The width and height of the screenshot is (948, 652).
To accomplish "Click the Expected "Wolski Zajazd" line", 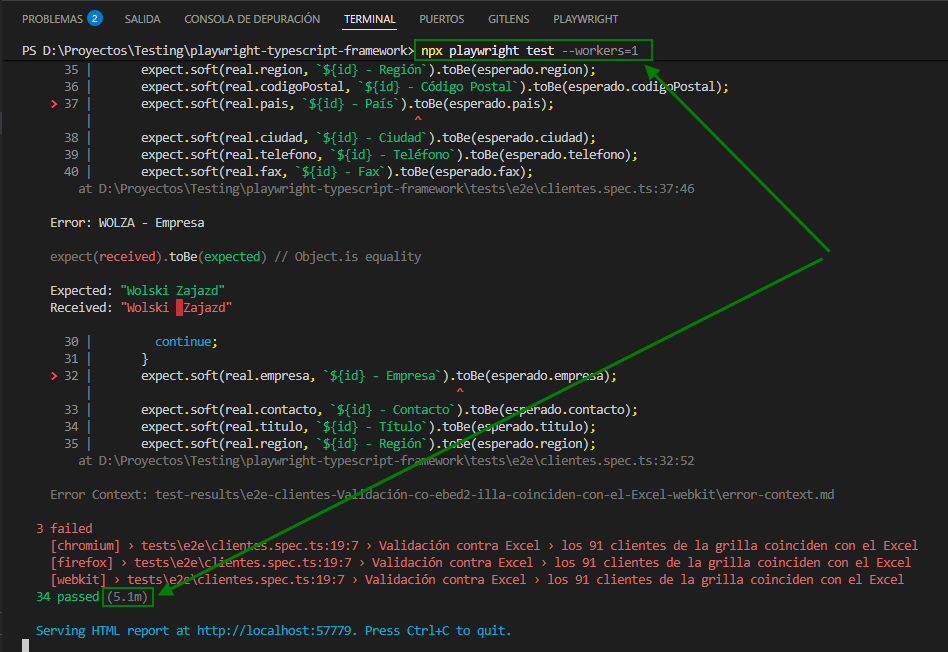I will pyautogui.click(x=137, y=290).
